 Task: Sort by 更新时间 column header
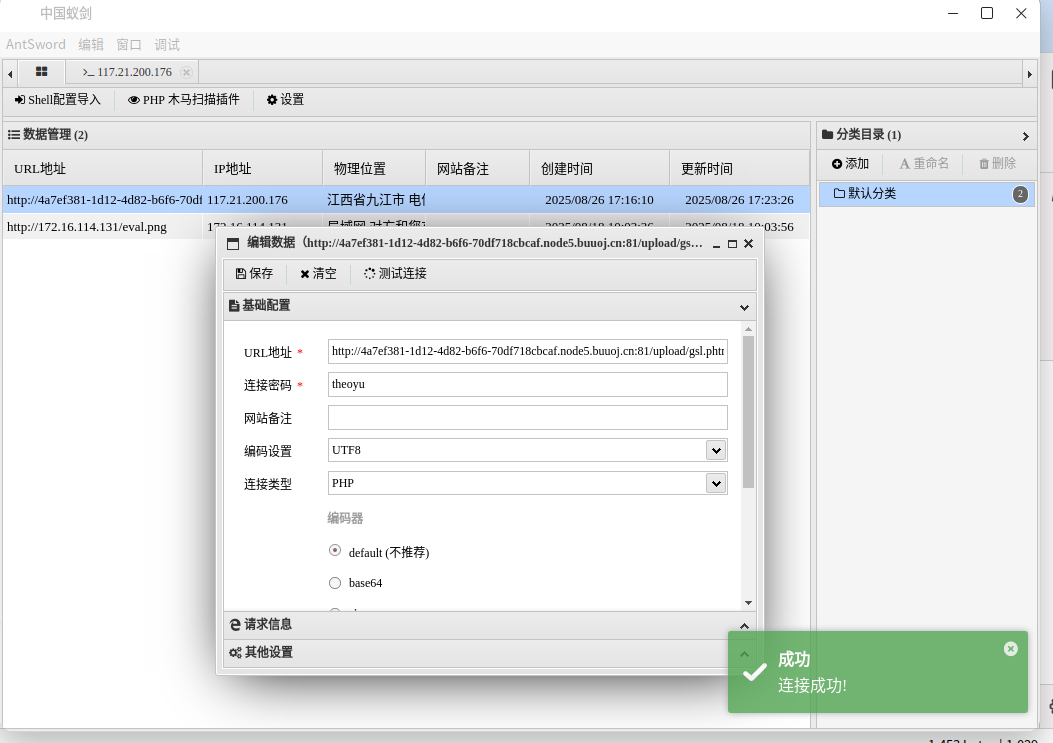coord(739,169)
